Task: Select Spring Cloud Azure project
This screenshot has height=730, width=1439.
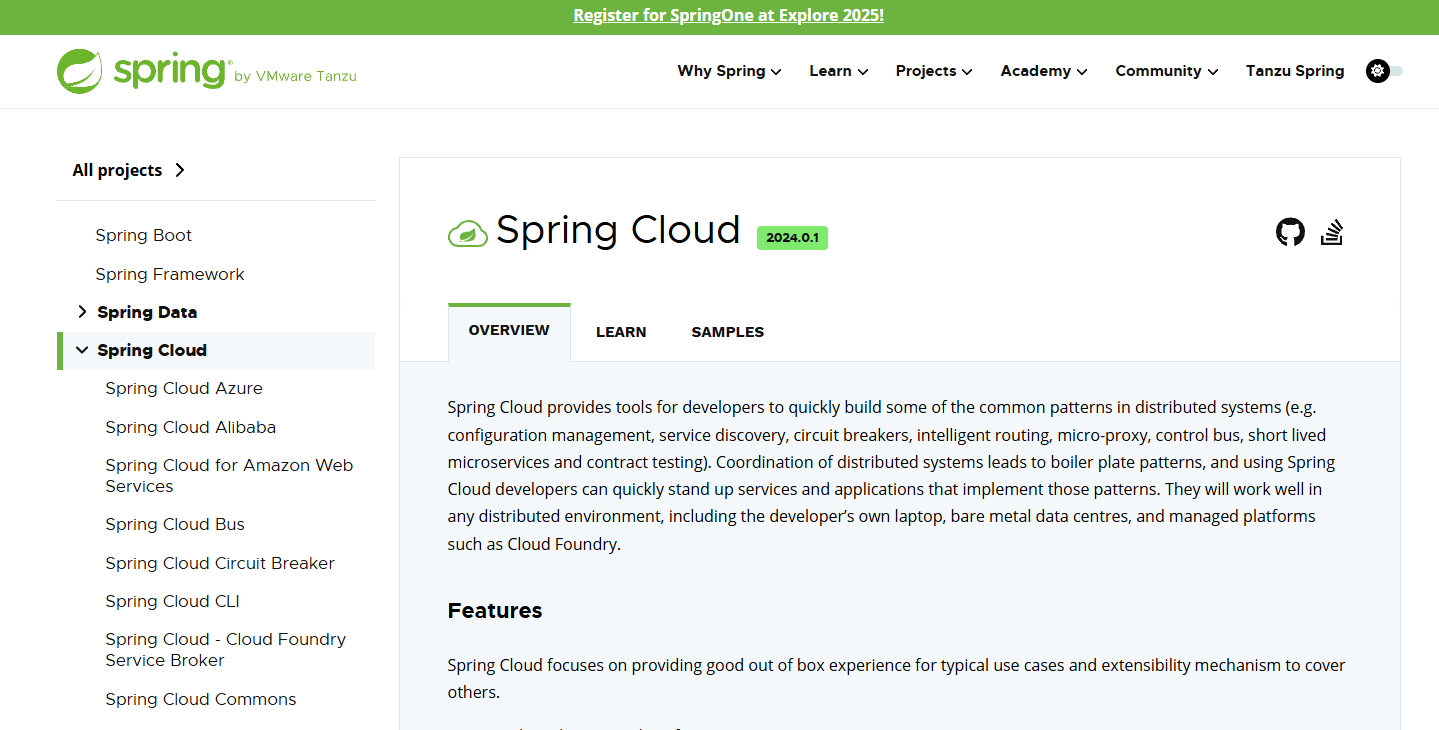Action: pos(184,388)
